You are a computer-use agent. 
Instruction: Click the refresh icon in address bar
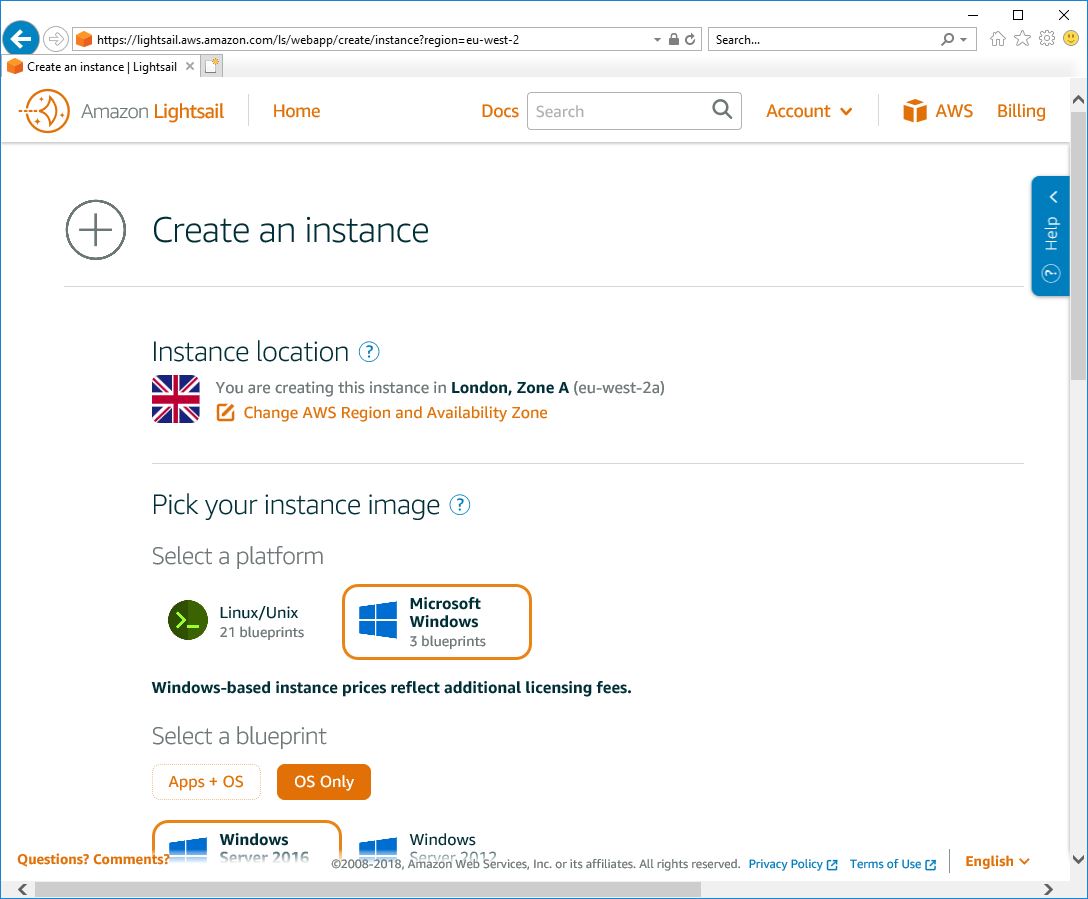tap(690, 40)
